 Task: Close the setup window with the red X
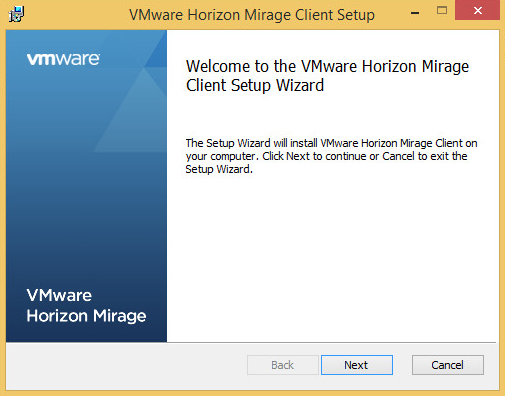point(477,10)
